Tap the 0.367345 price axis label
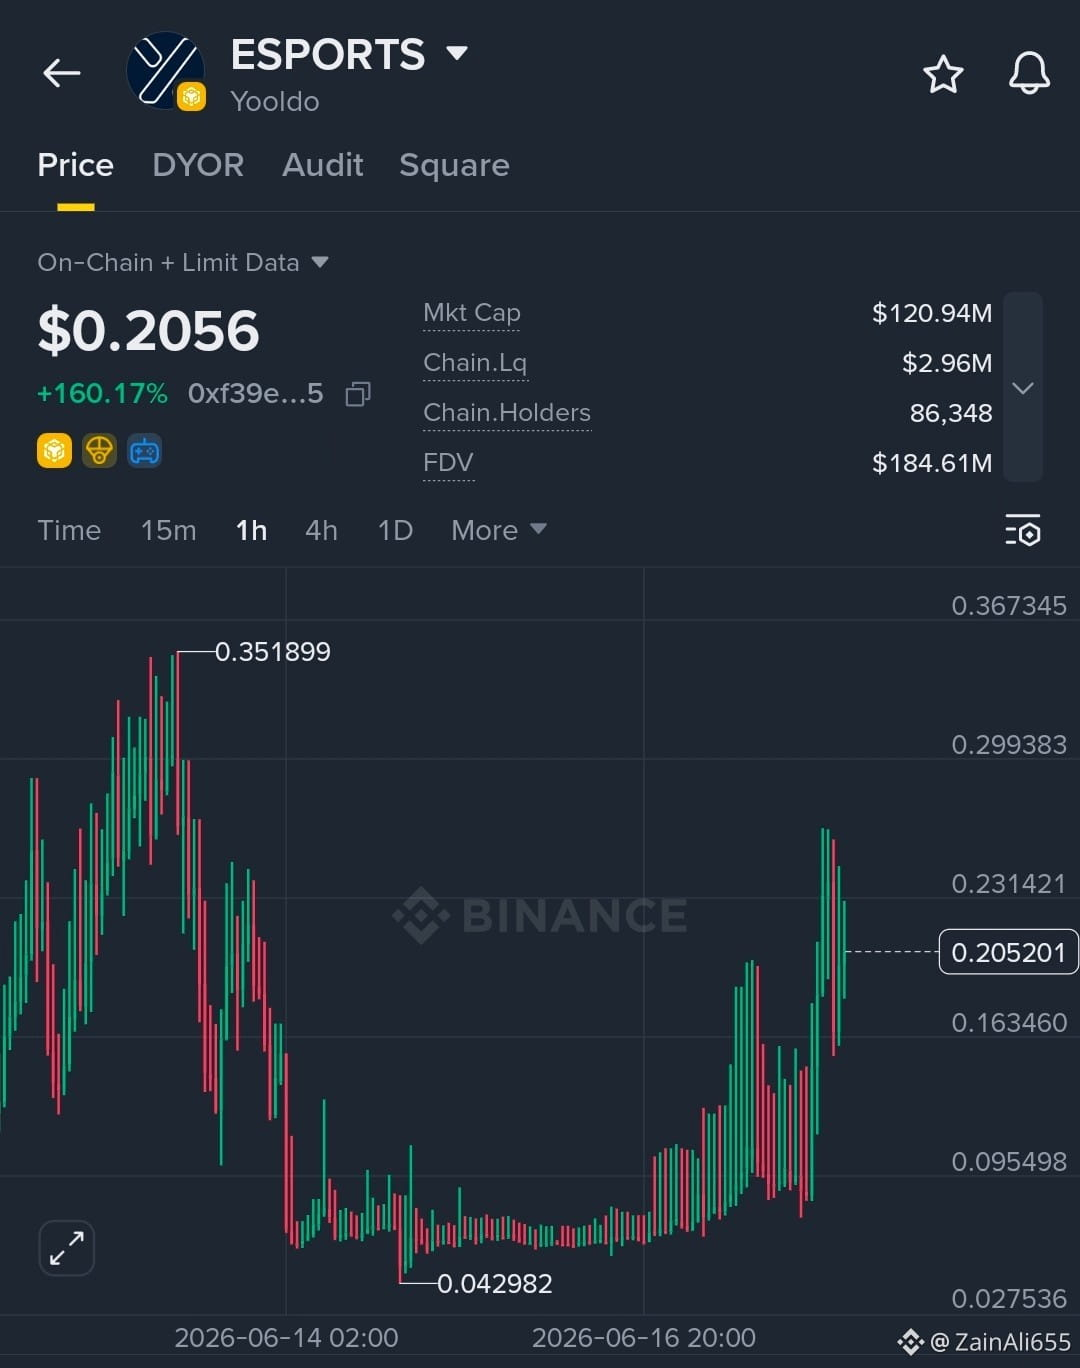The height and width of the screenshot is (1368, 1080). [x=1009, y=606]
